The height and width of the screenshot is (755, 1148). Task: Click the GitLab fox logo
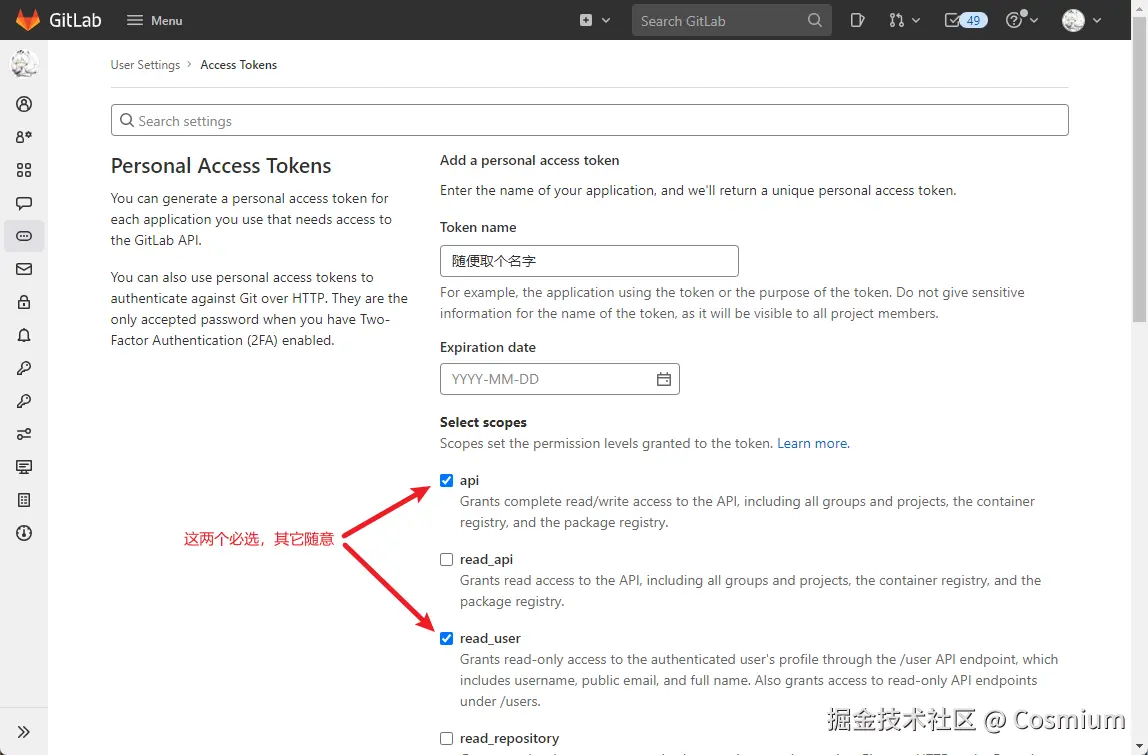tap(27, 20)
